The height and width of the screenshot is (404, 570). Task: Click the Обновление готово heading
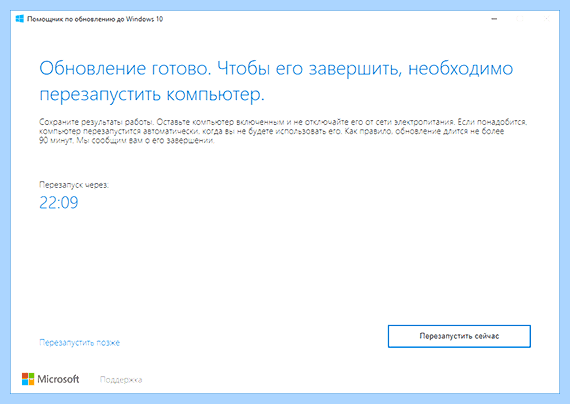[x=276, y=81]
